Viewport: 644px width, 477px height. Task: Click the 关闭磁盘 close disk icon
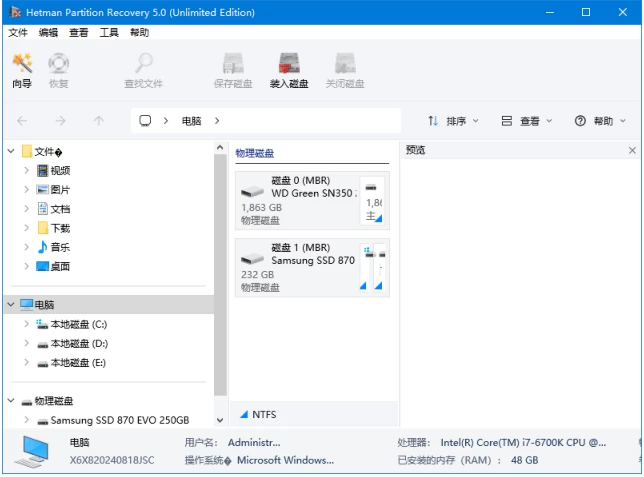(x=345, y=70)
